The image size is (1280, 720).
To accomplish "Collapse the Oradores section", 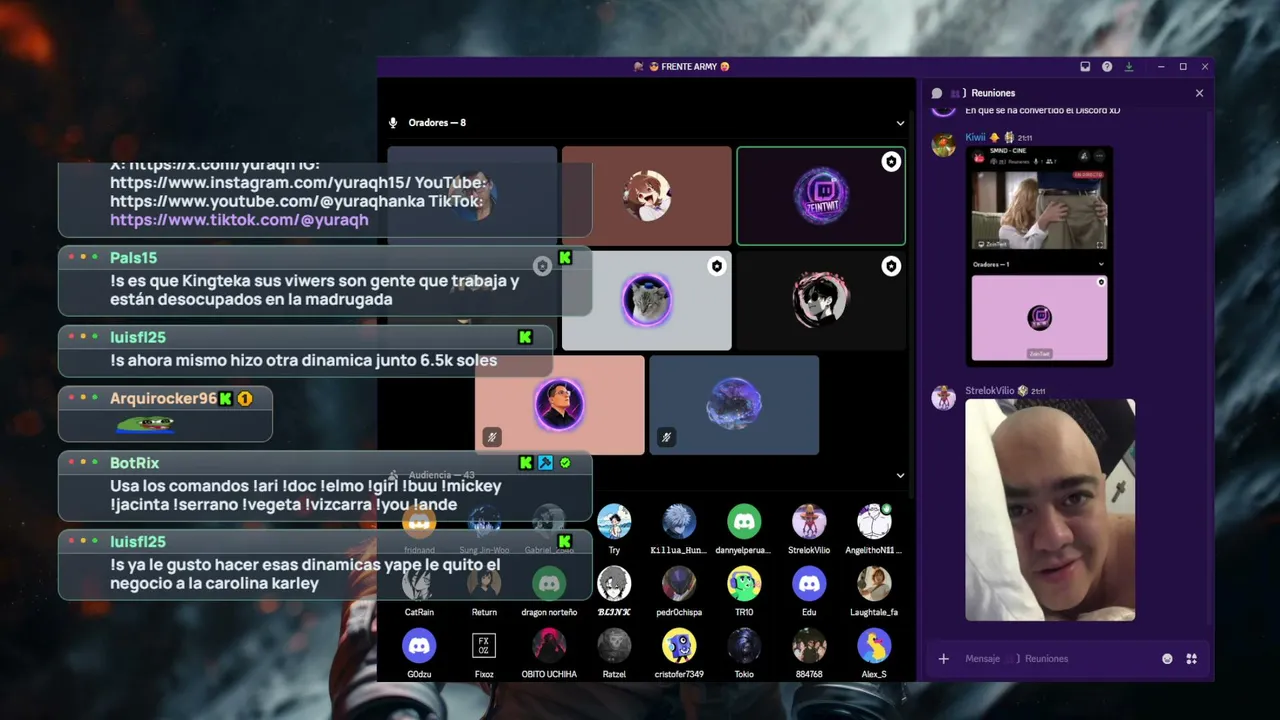I will pyautogui.click(x=900, y=123).
